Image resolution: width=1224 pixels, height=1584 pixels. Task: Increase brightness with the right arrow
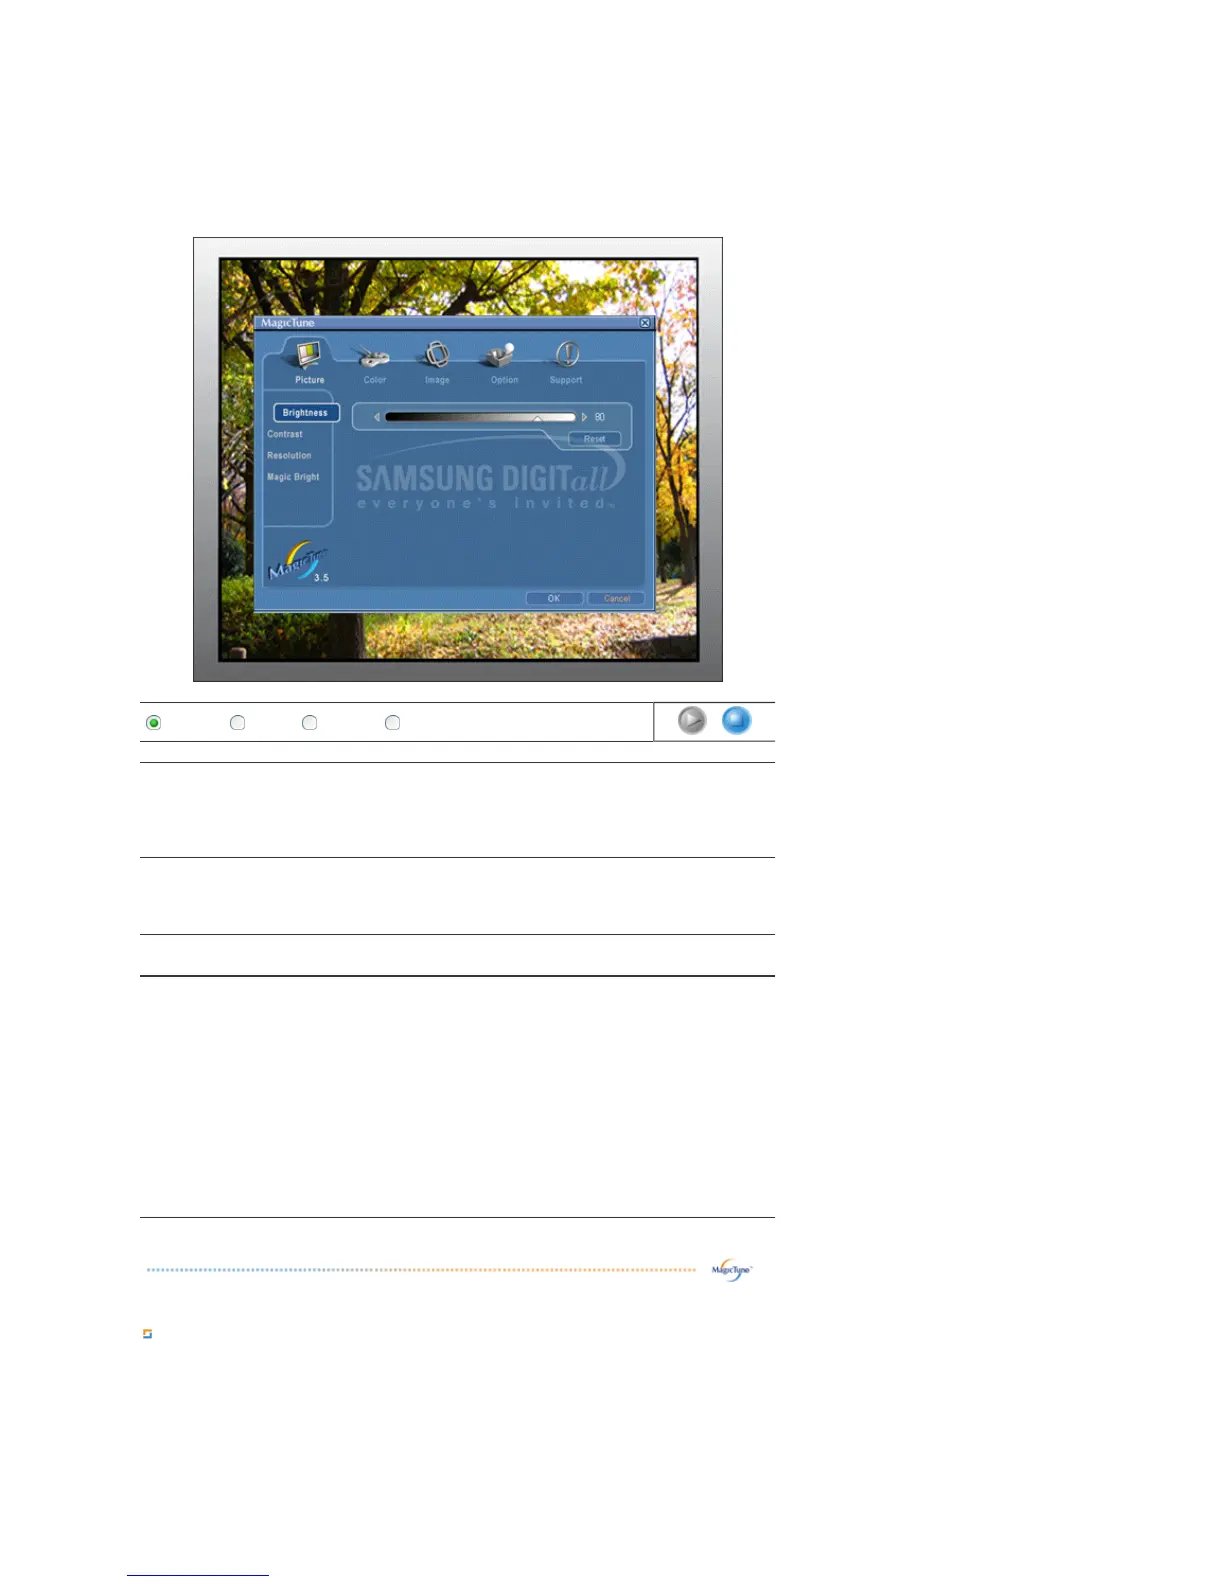pyautogui.click(x=584, y=417)
